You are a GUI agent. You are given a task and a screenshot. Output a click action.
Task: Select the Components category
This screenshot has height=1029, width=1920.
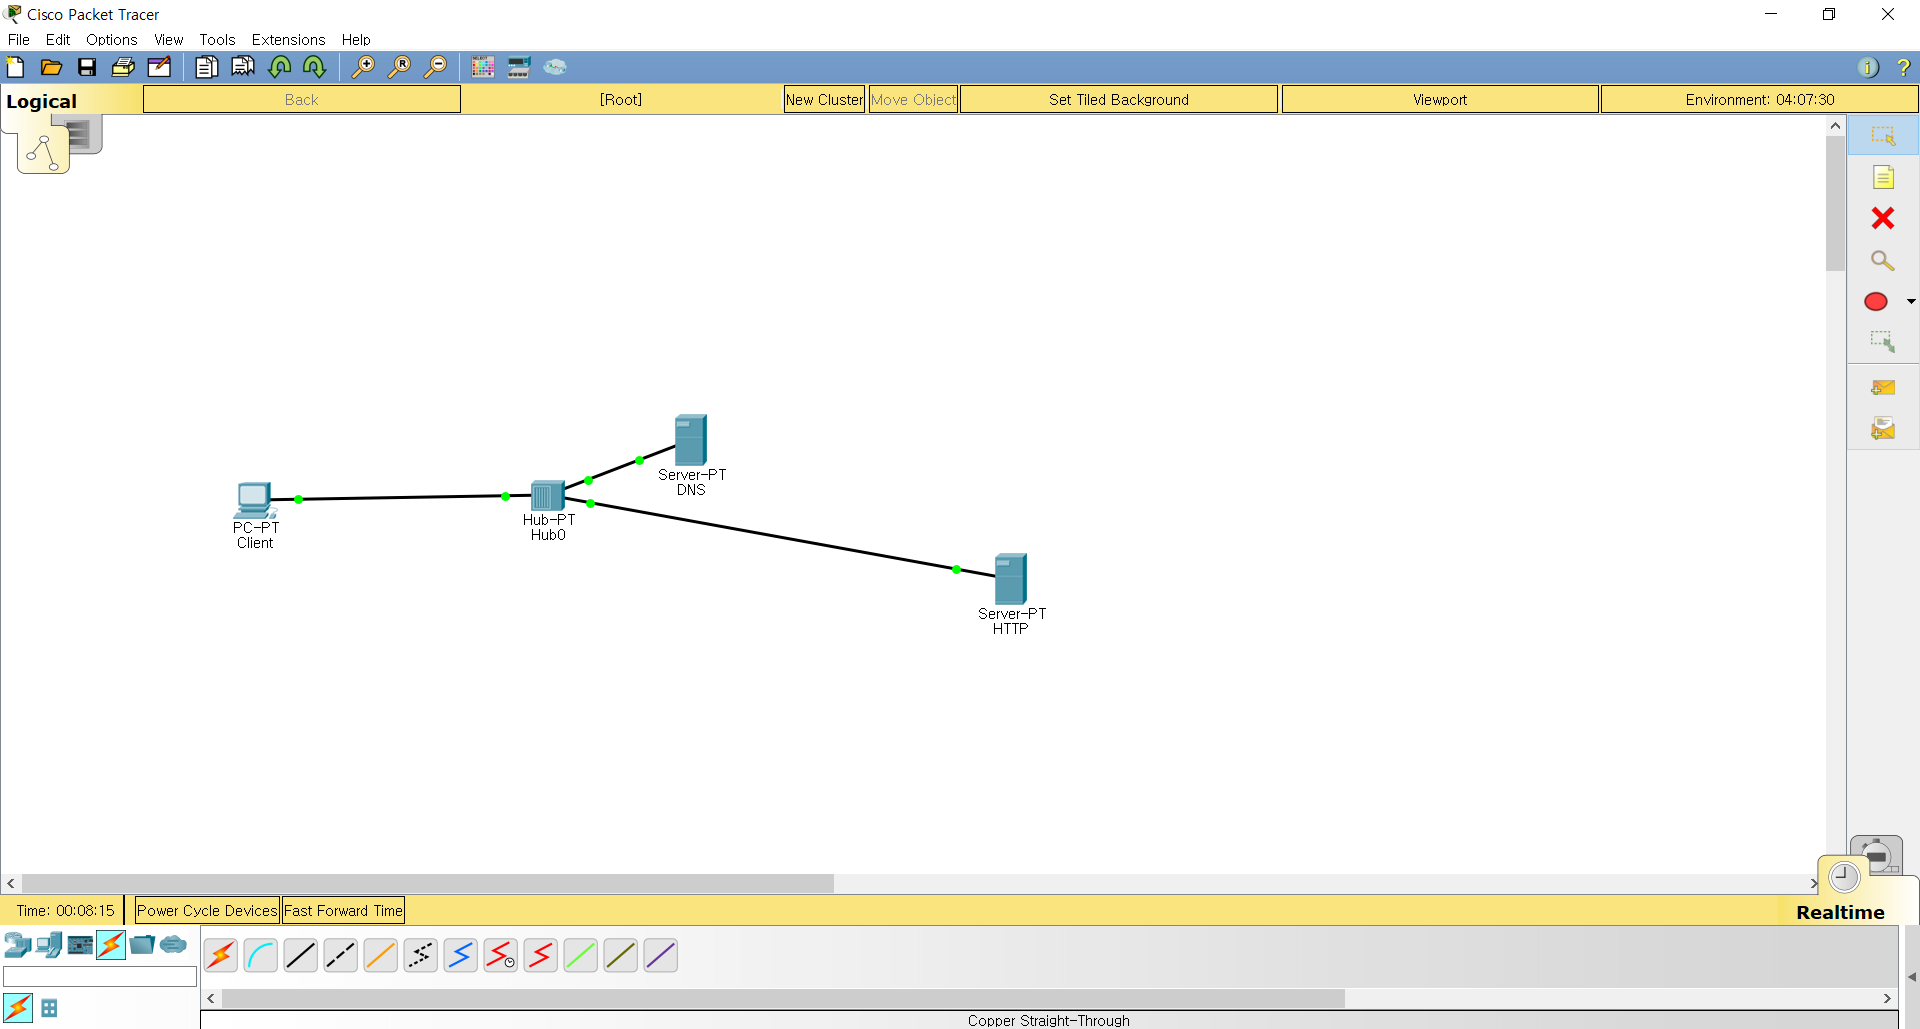(x=80, y=944)
